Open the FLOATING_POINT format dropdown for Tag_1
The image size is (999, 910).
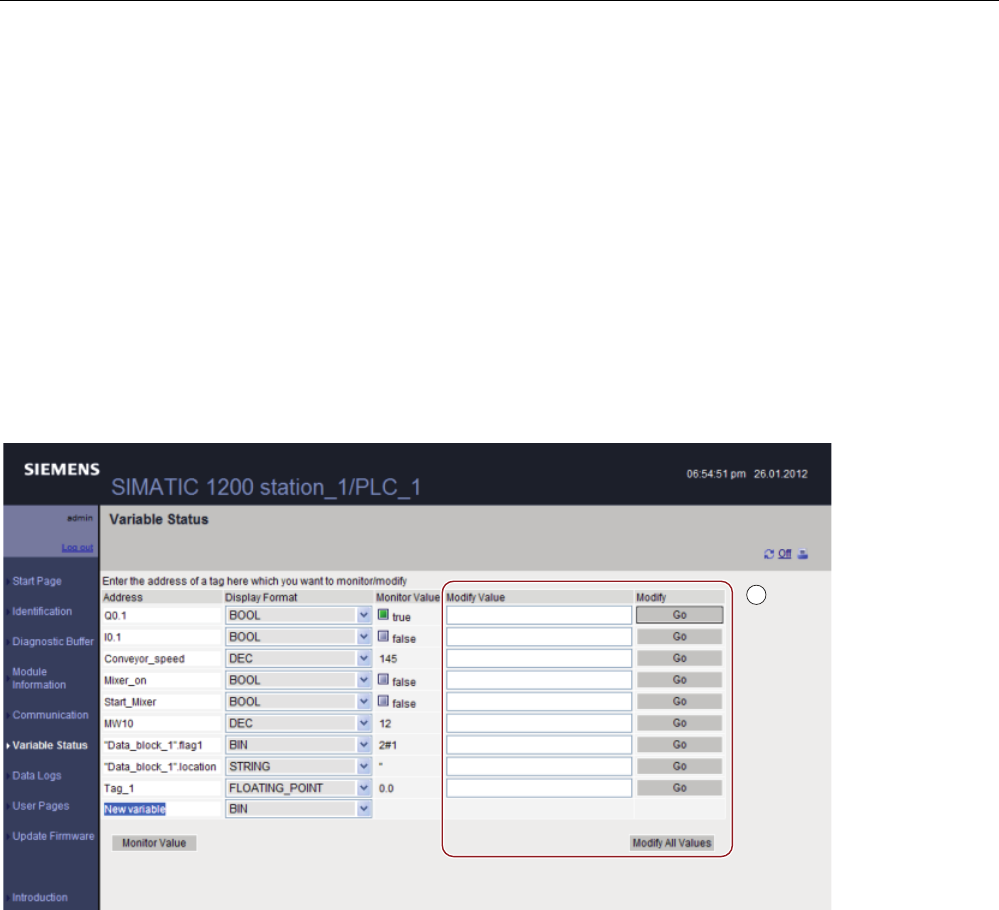click(x=298, y=788)
